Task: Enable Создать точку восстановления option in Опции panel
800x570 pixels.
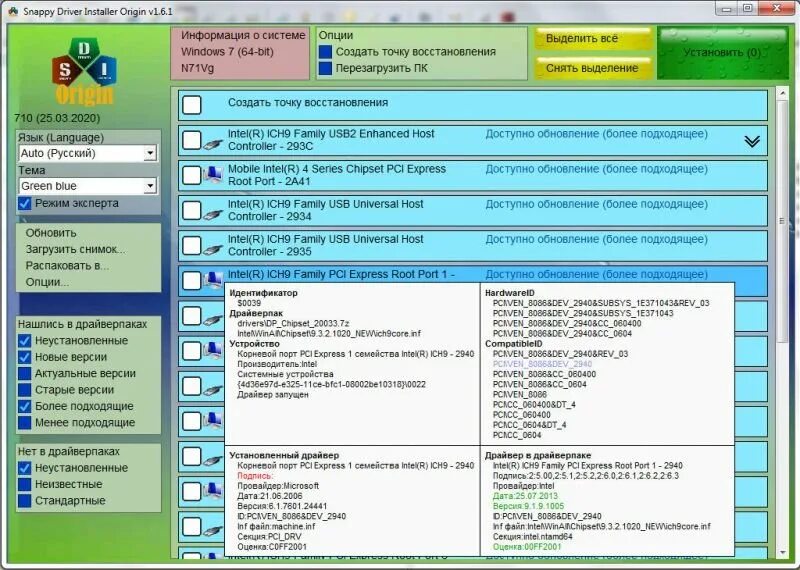Action: [x=325, y=52]
